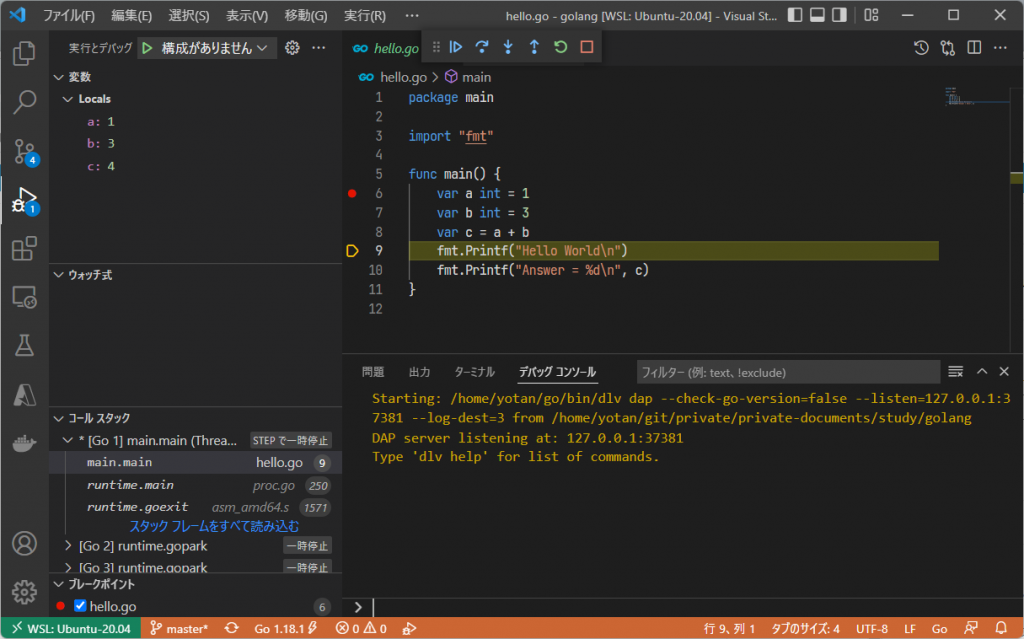This screenshot has width=1024, height=639.
Task: Click the debug Continue button
Action: (456, 47)
